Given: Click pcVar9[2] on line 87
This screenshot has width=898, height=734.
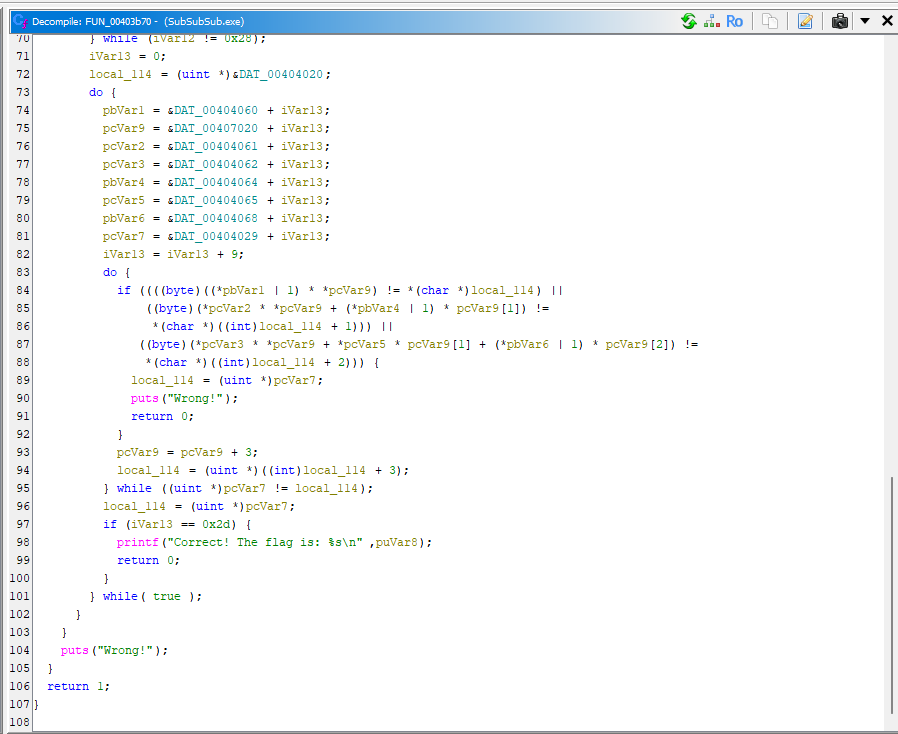Looking at the screenshot, I should pos(637,345).
